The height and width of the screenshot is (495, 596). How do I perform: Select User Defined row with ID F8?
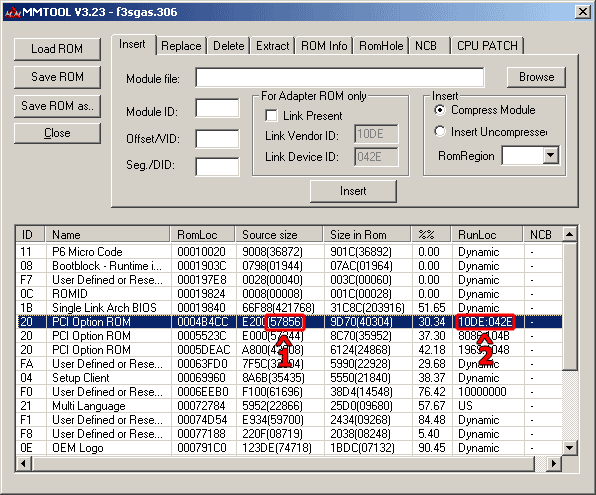click(290, 434)
